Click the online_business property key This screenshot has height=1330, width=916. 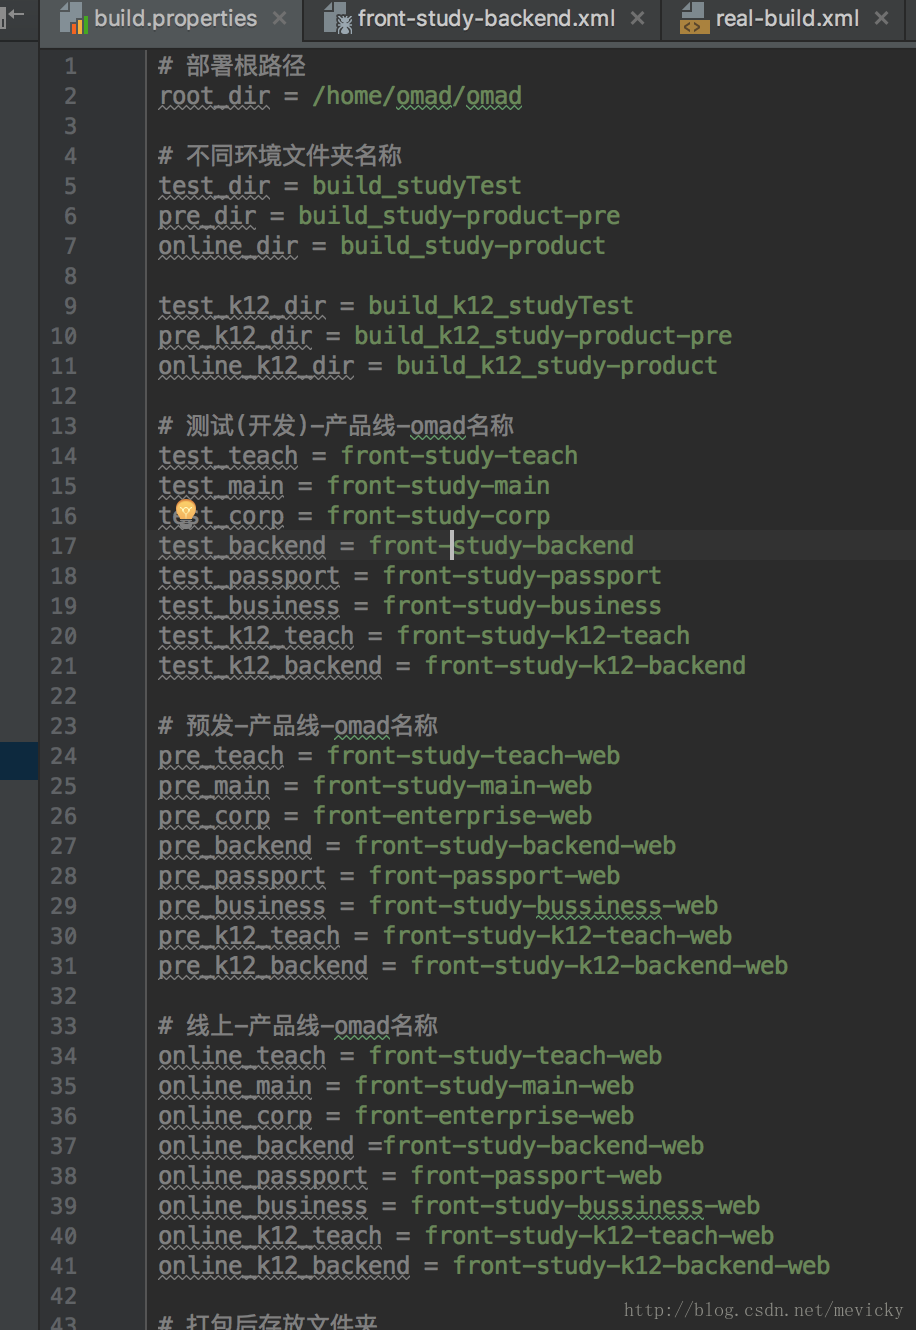[x=263, y=1206]
